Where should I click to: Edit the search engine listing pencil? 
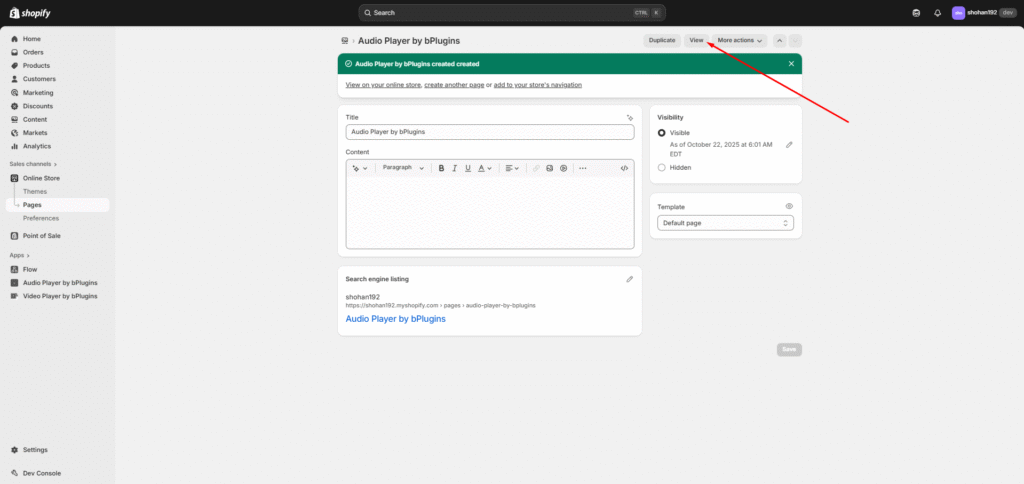coord(630,279)
